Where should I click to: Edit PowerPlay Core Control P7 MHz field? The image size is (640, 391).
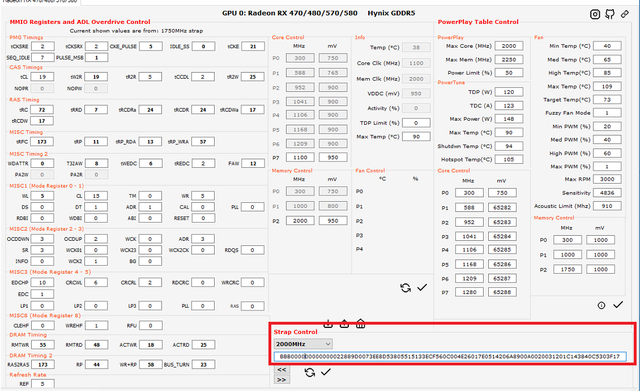(469, 292)
